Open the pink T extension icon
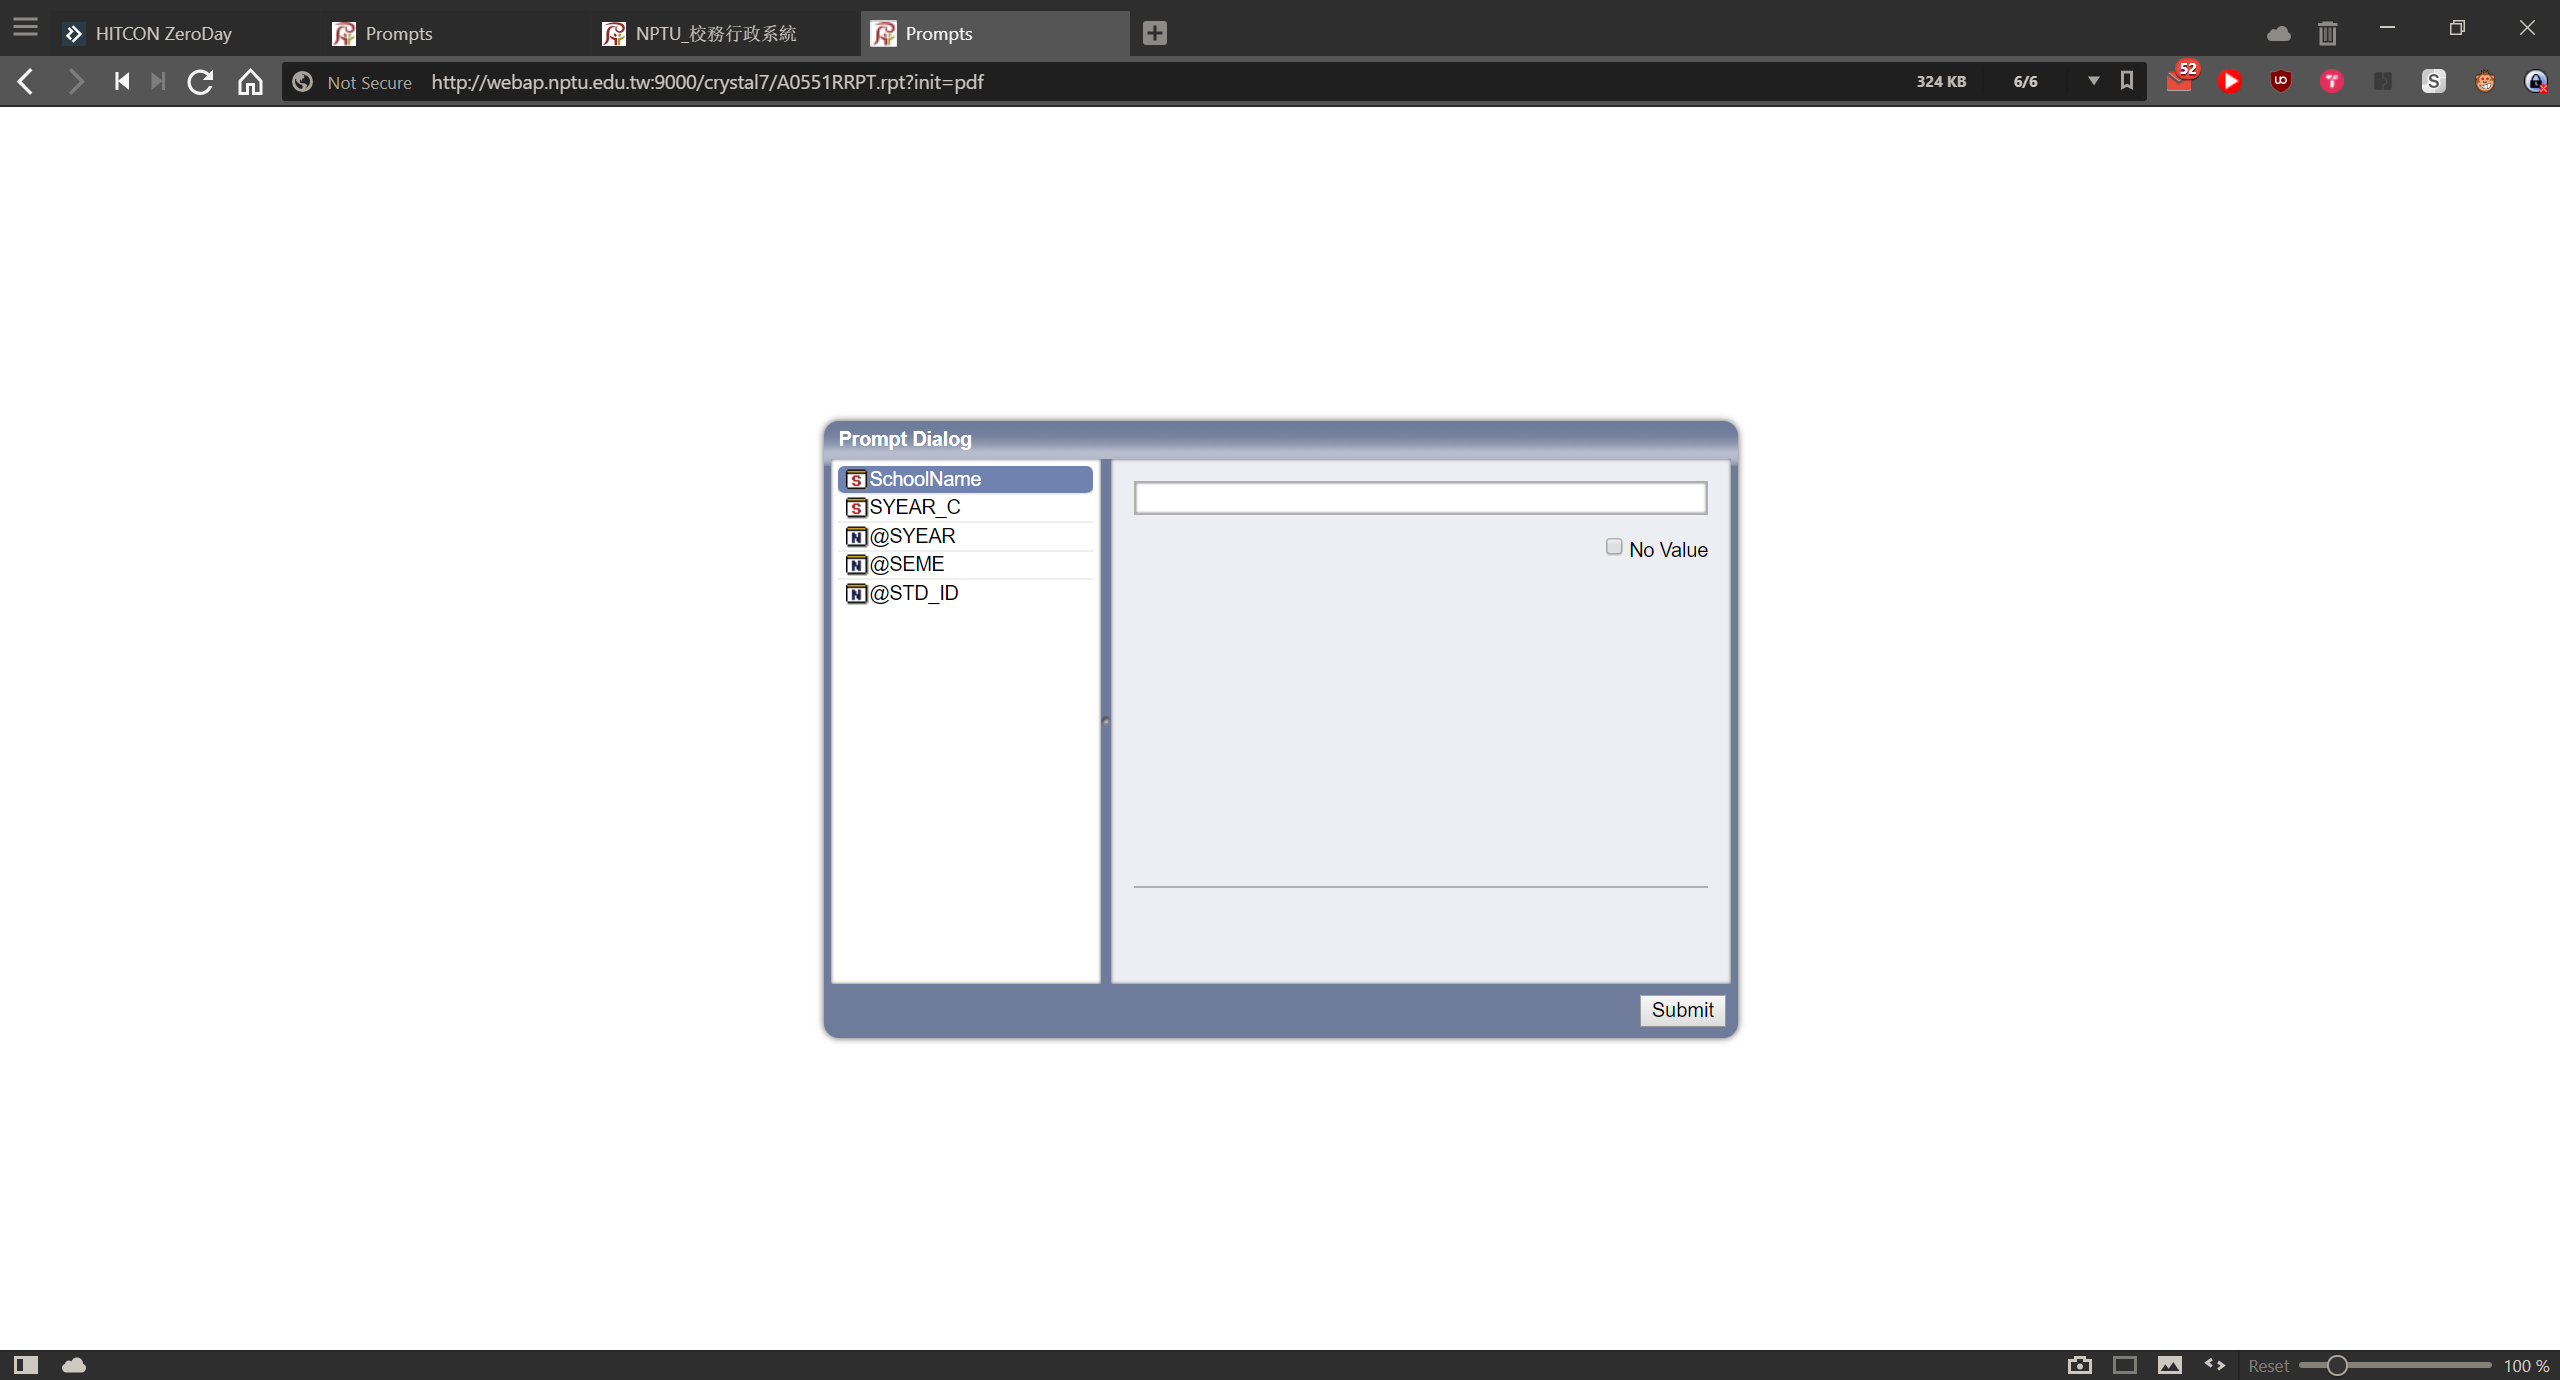 2332,82
